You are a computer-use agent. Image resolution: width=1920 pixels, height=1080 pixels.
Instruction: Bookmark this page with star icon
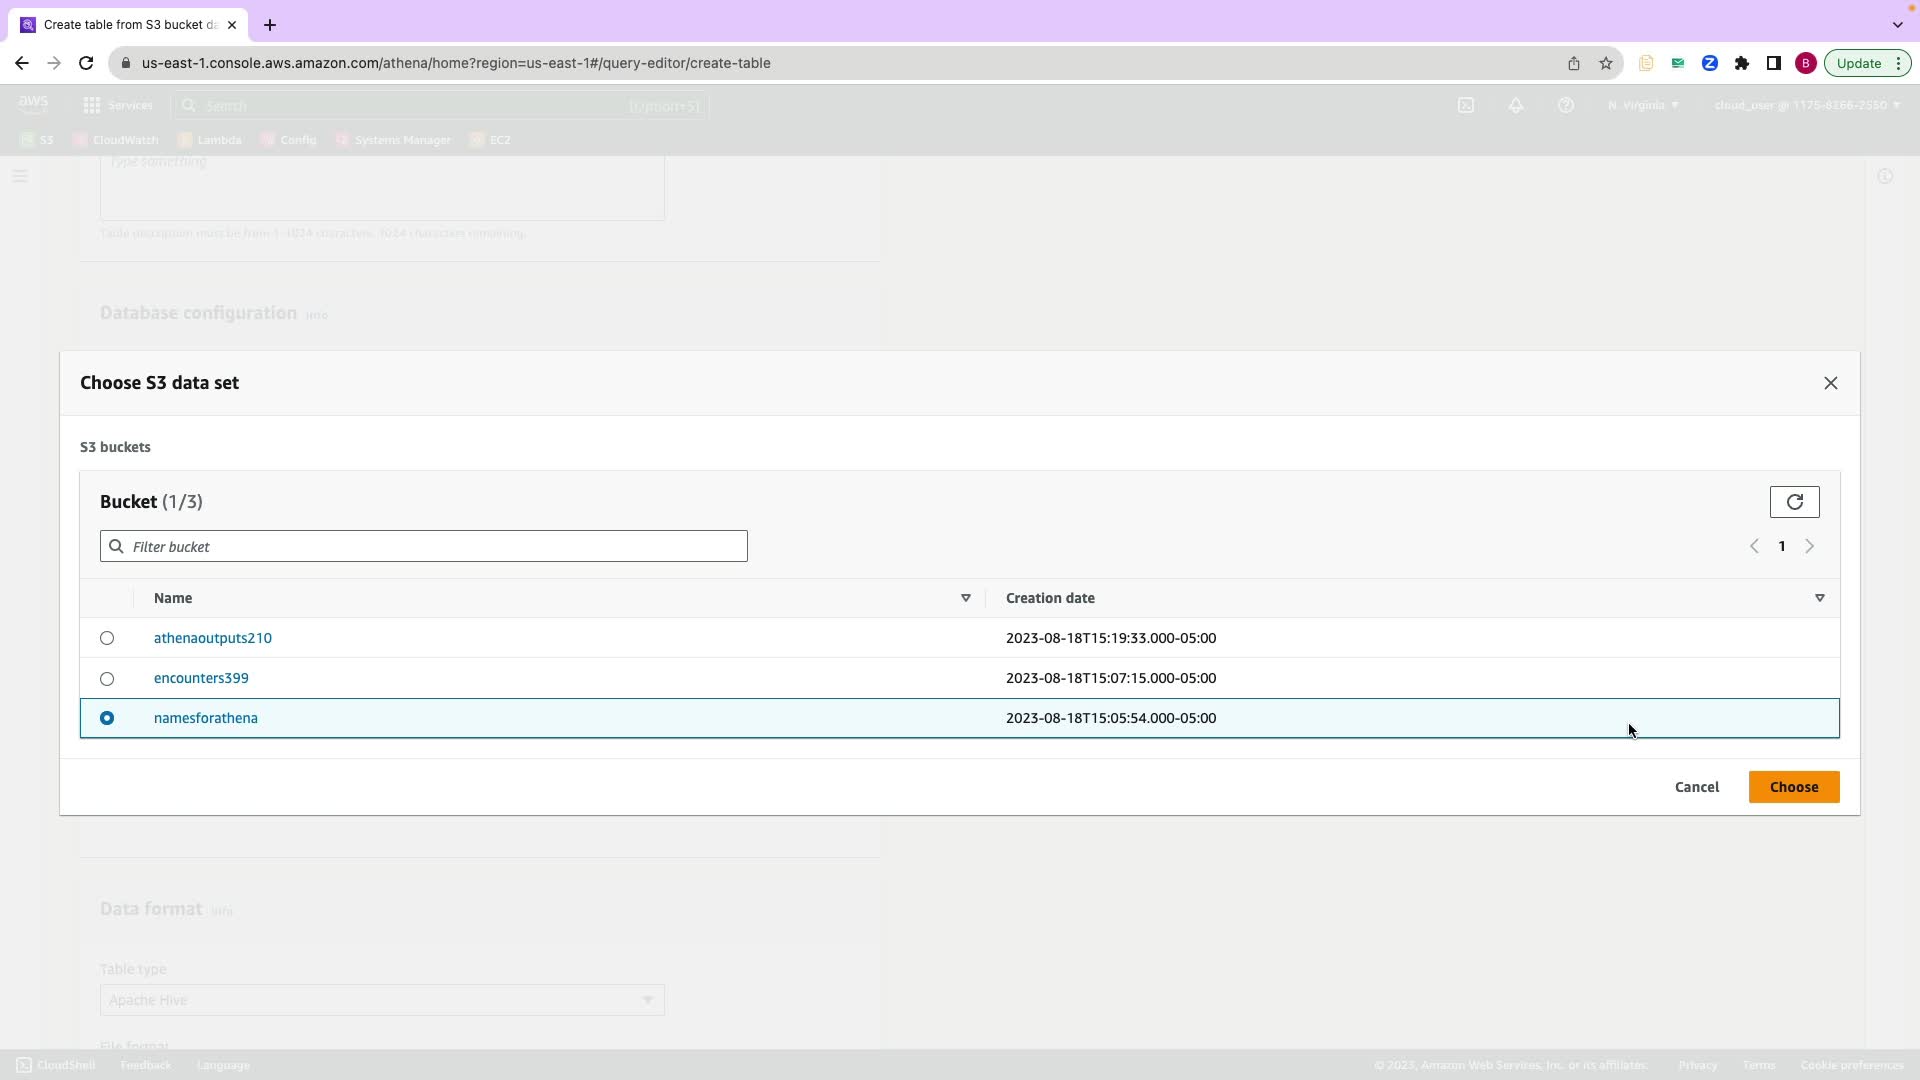coord(1605,63)
